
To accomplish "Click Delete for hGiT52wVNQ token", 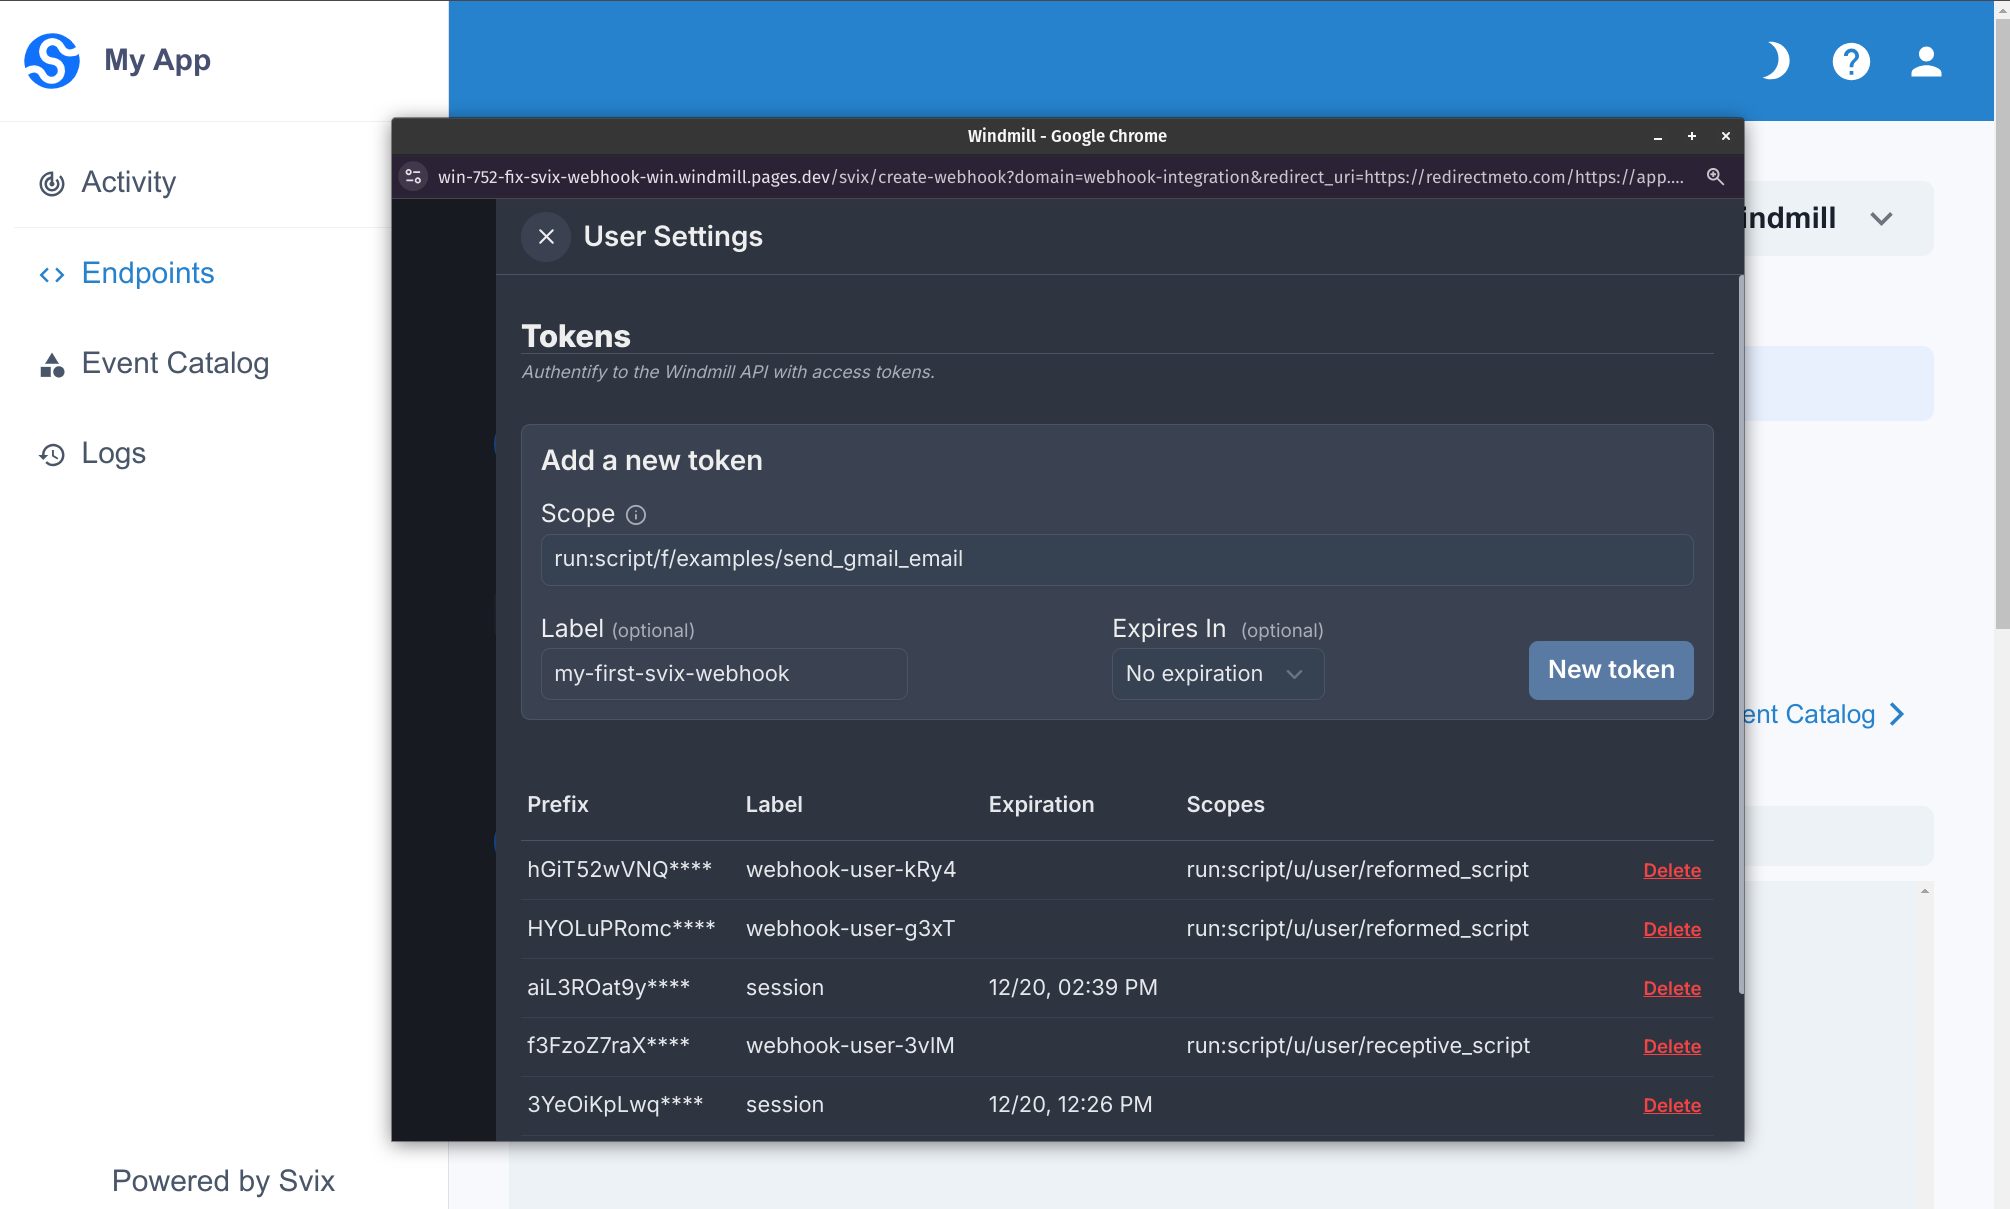I will click(1671, 869).
